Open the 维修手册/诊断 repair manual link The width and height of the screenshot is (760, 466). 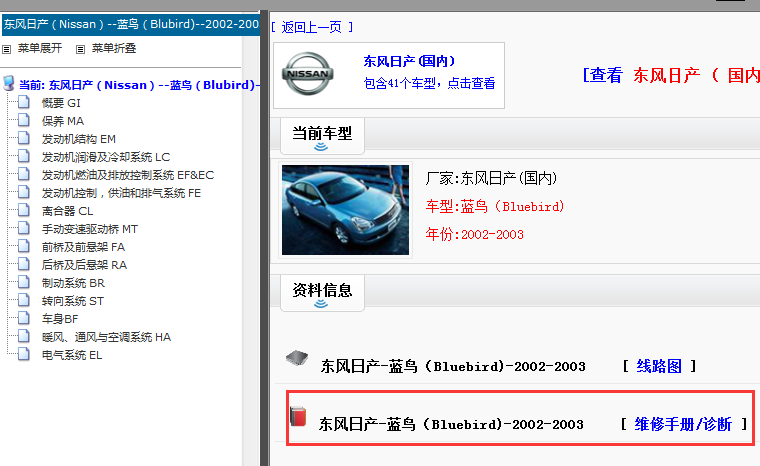(x=683, y=424)
